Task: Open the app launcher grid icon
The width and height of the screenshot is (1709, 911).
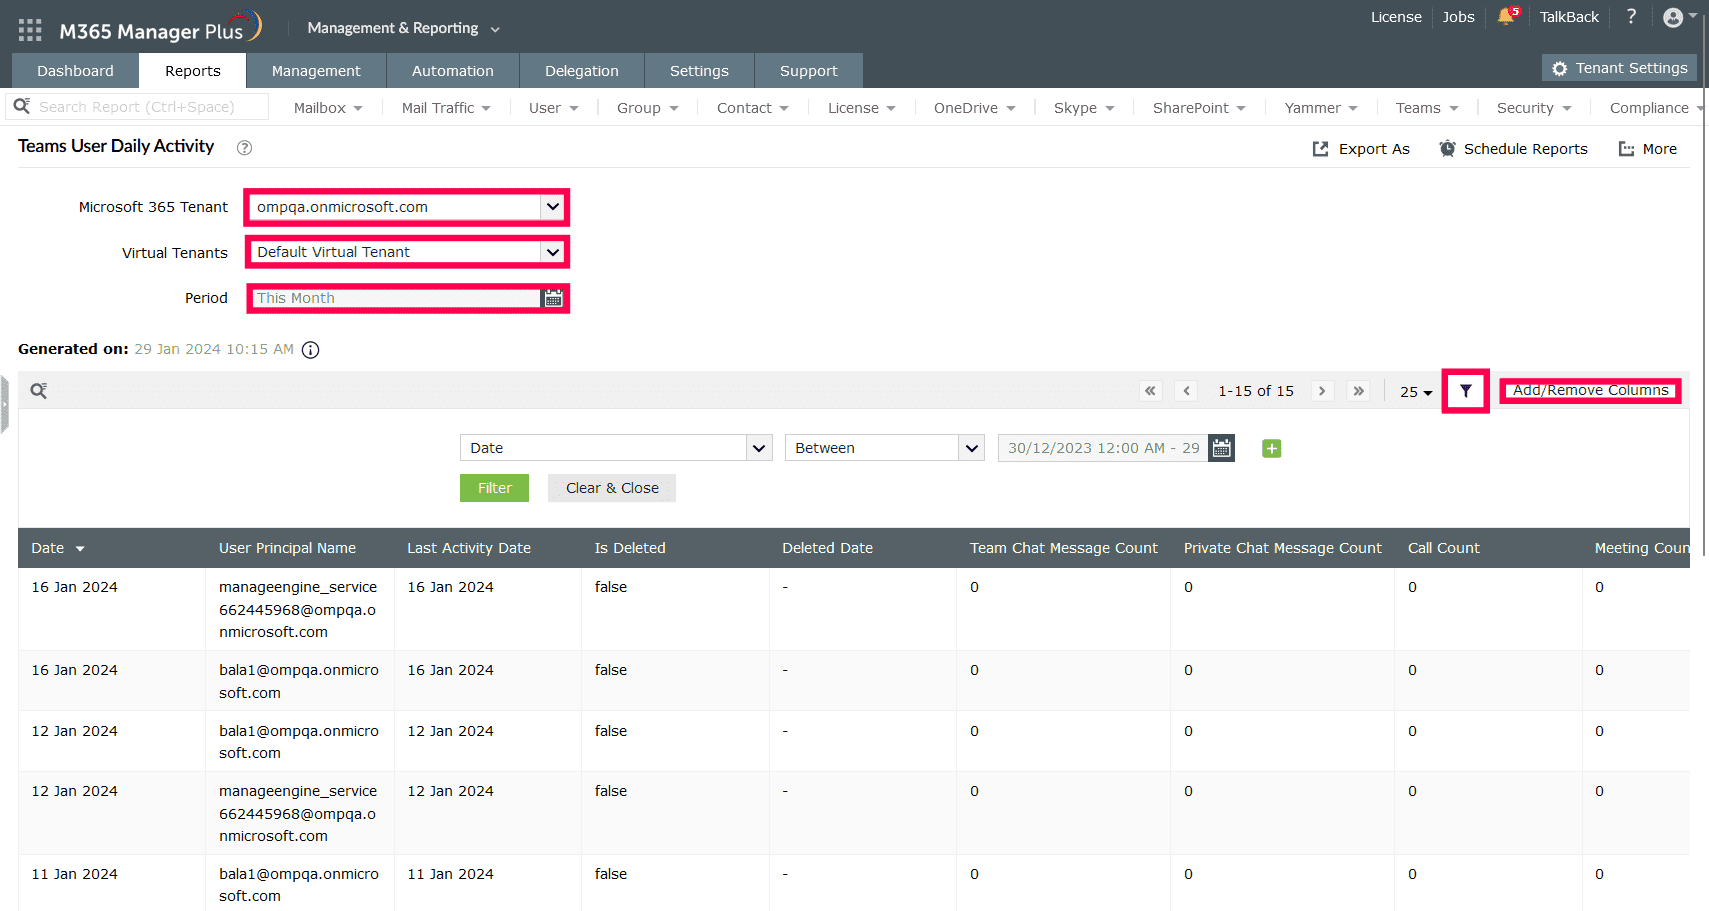Action: click(30, 30)
